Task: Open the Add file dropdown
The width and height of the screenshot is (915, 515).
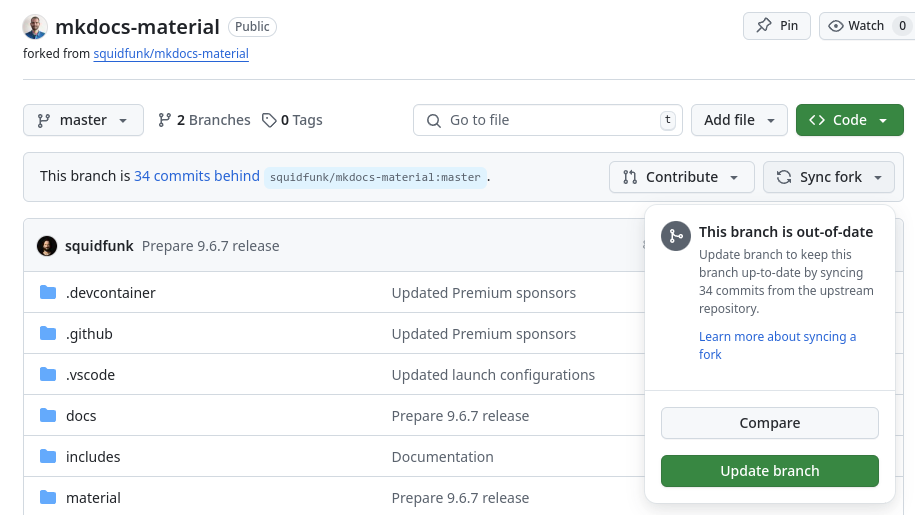Action: (x=739, y=120)
